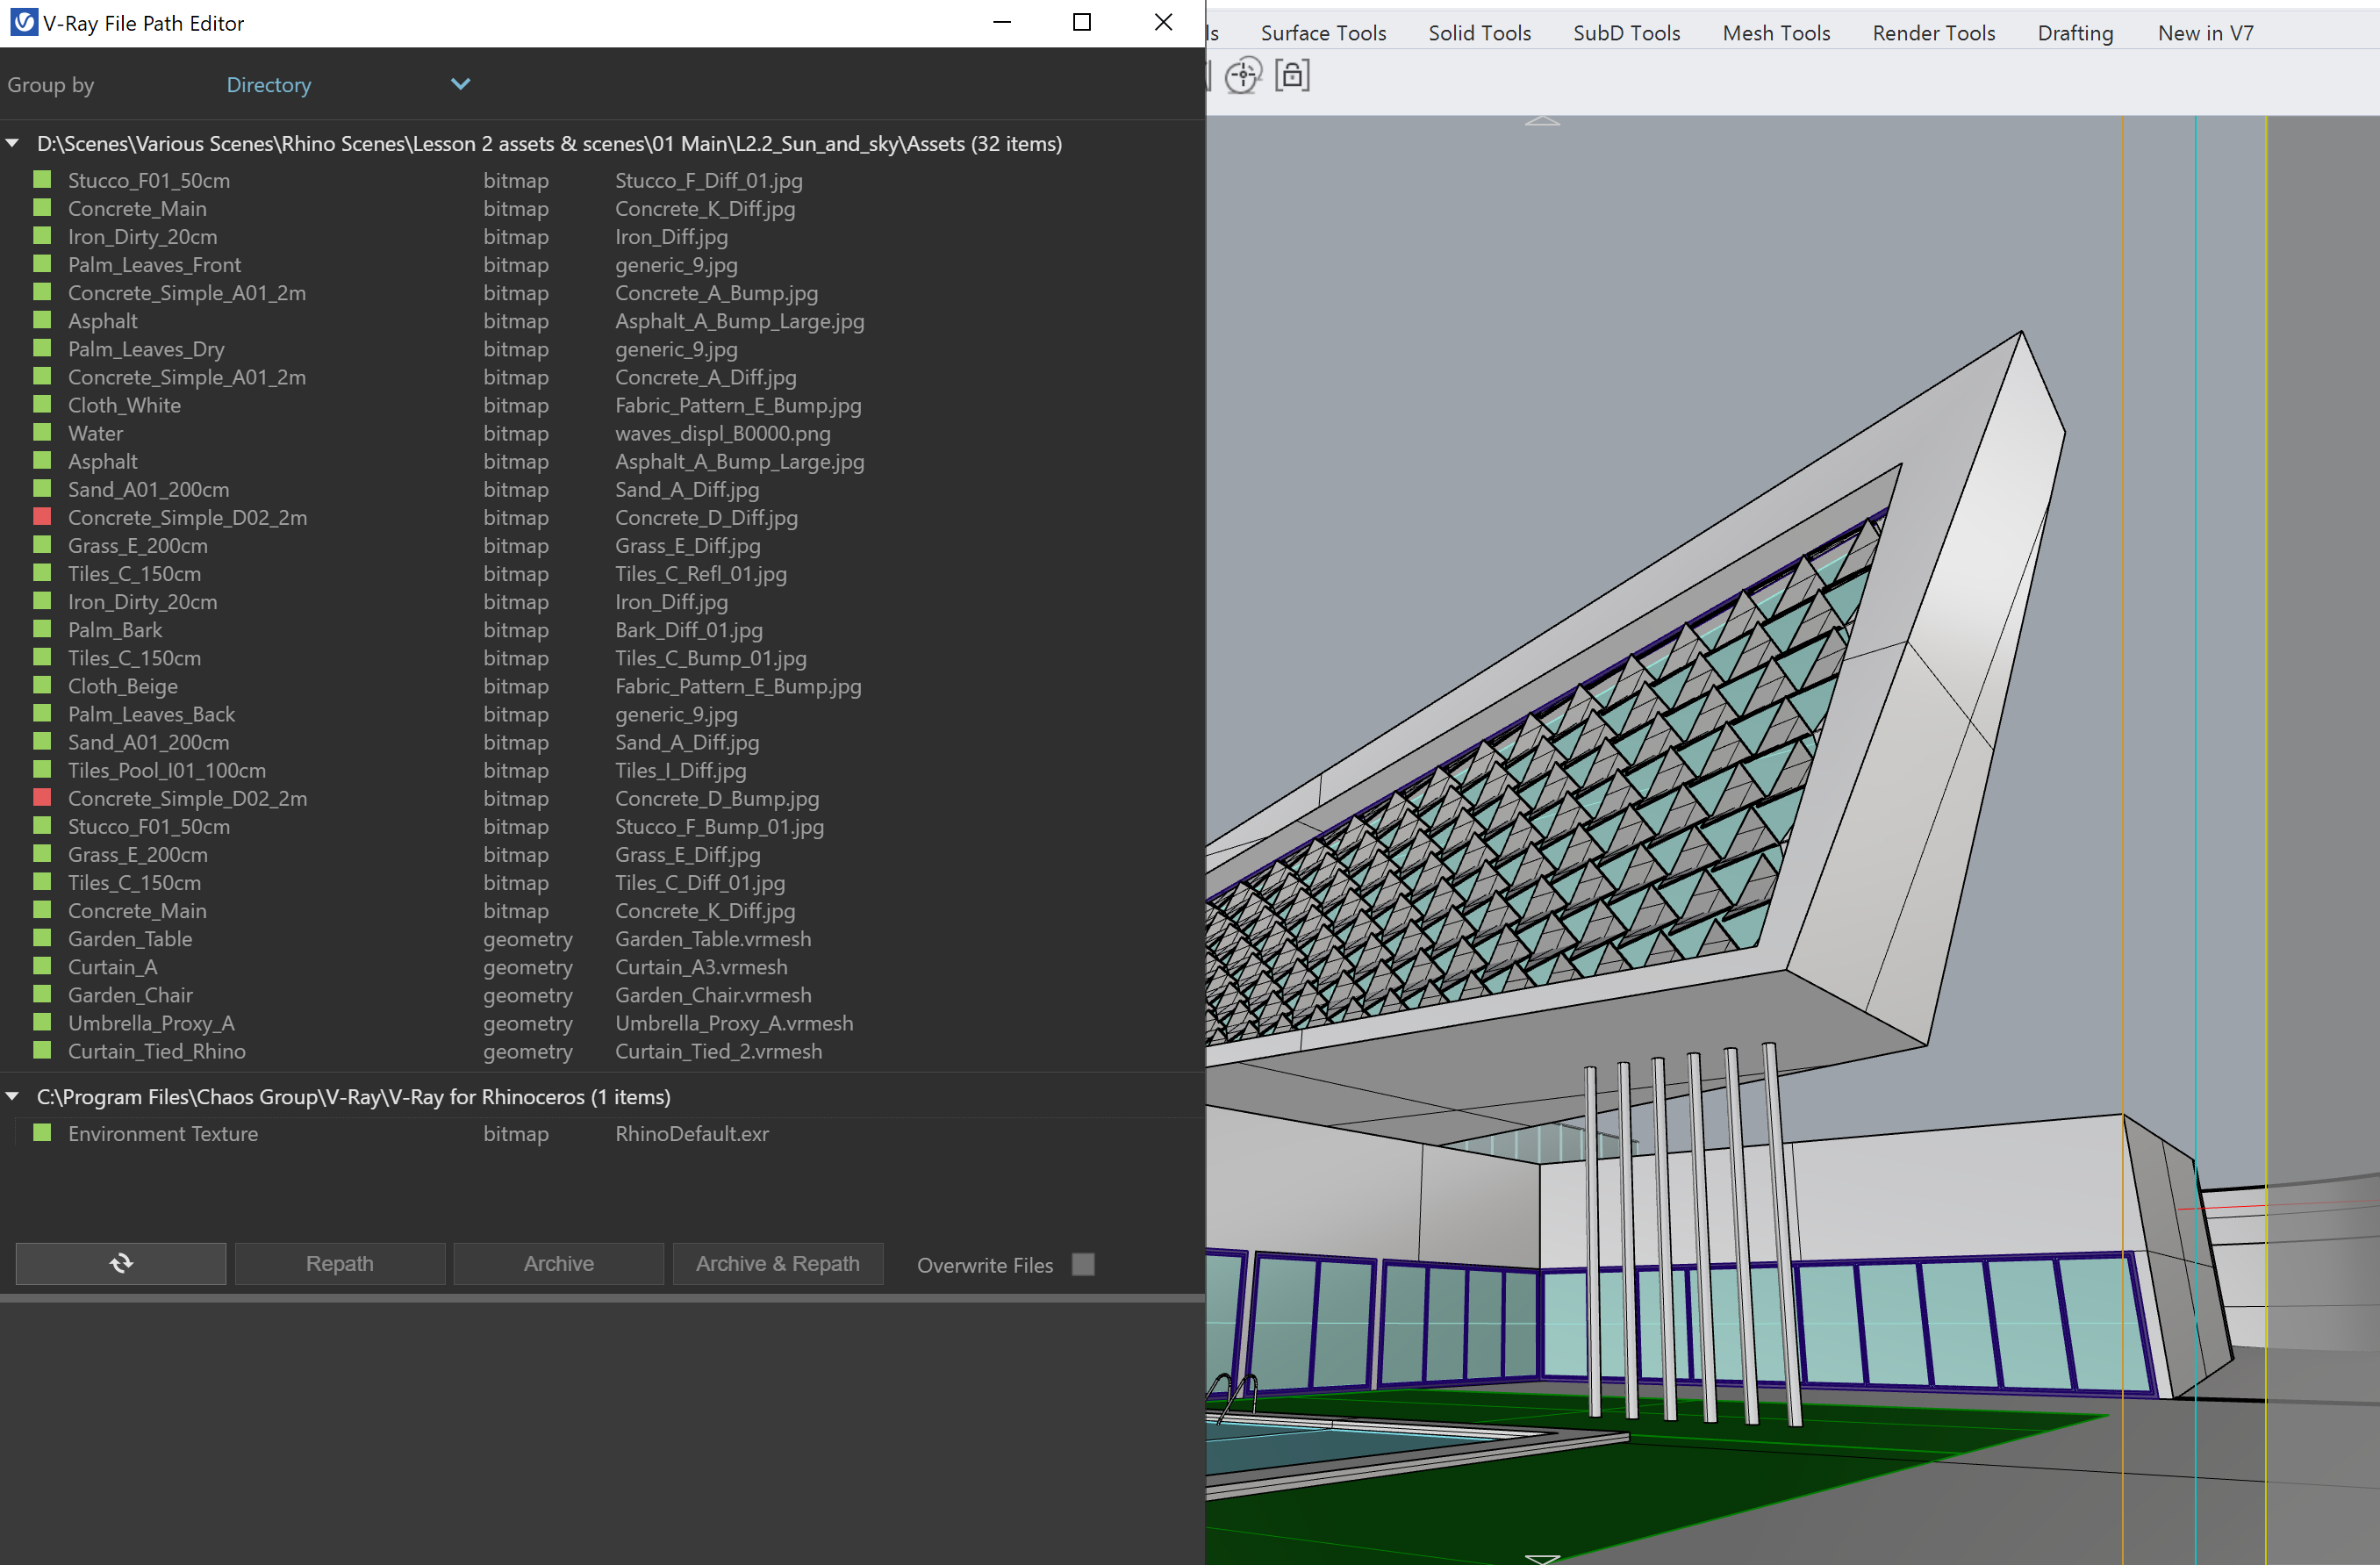Click red status square for Concrete_D_Diff.jpg row
The height and width of the screenshot is (1565, 2380).
[42, 516]
